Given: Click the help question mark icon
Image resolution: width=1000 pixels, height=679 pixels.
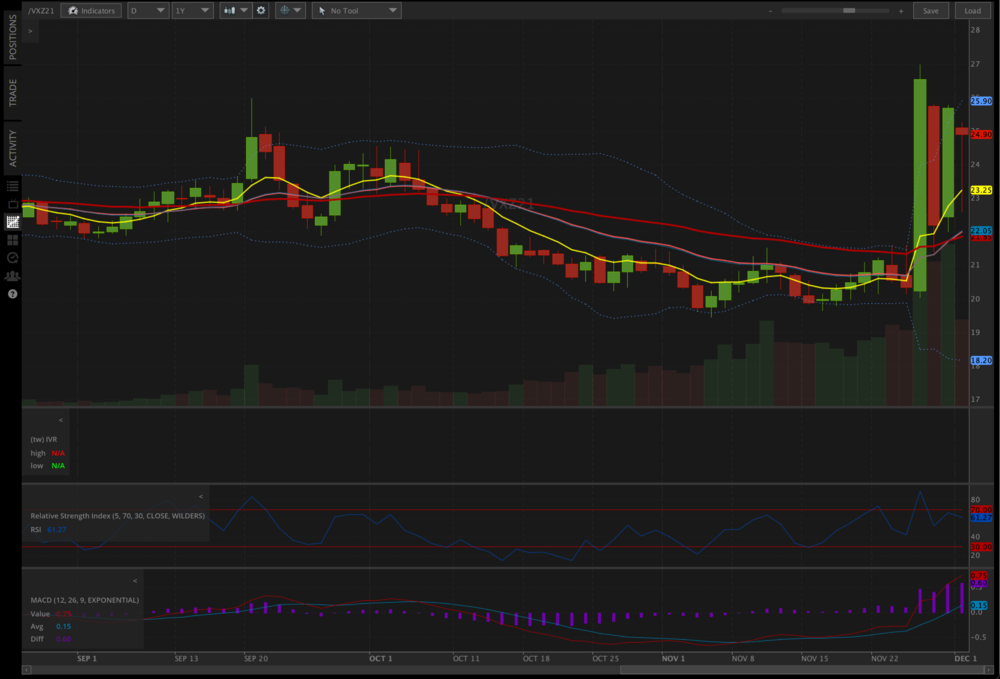Looking at the screenshot, I should click(x=13, y=294).
